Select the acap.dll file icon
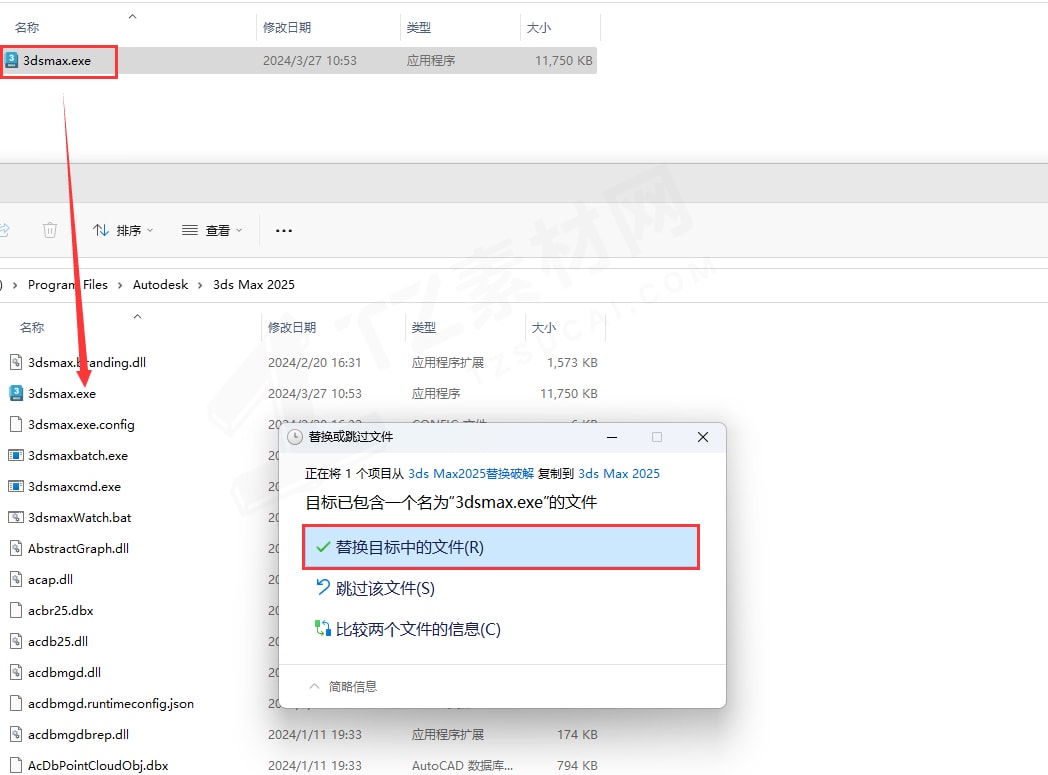The image size is (1048, 775). point(16,580)
